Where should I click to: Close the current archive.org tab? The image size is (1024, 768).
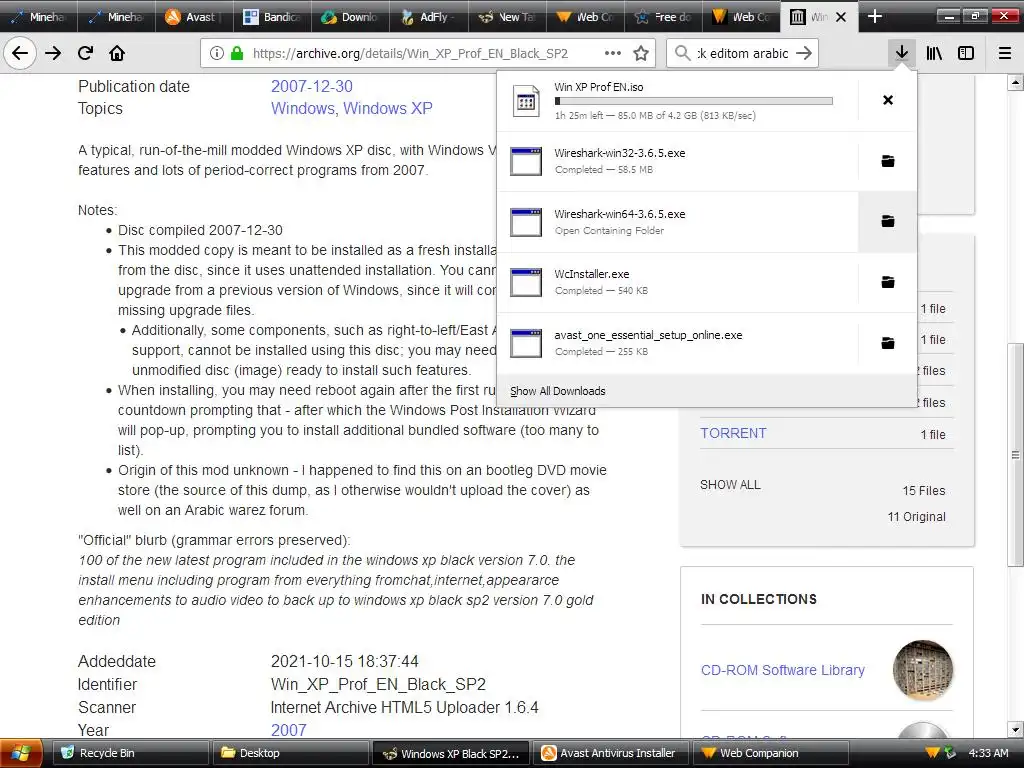tap(841, 17)
